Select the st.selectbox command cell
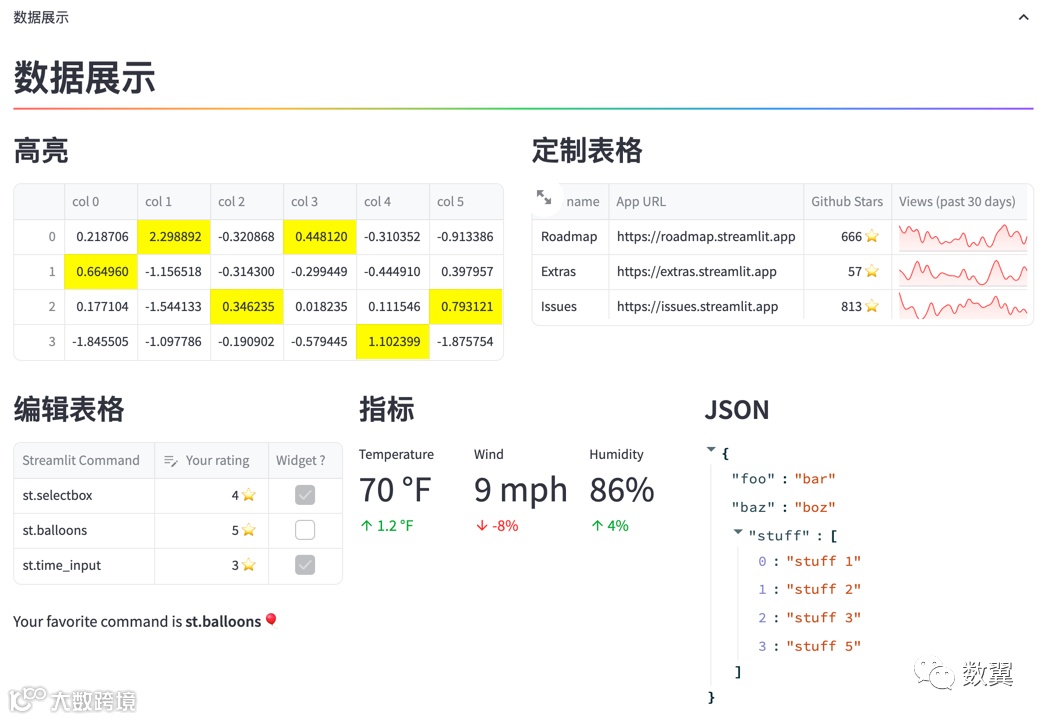The width and height of the screenshot is (1047, 720). pos(84,495)
